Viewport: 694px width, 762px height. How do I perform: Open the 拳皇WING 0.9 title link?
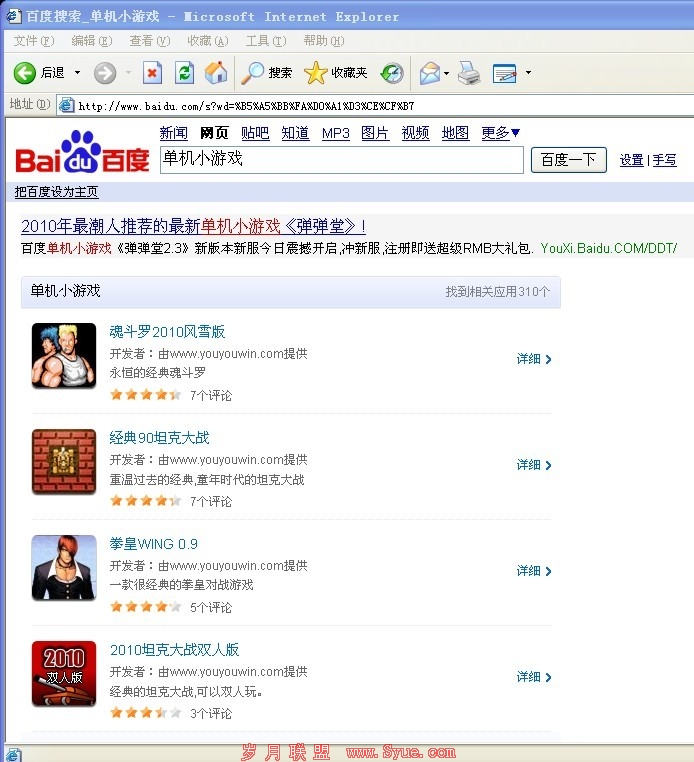click(154, 544)
